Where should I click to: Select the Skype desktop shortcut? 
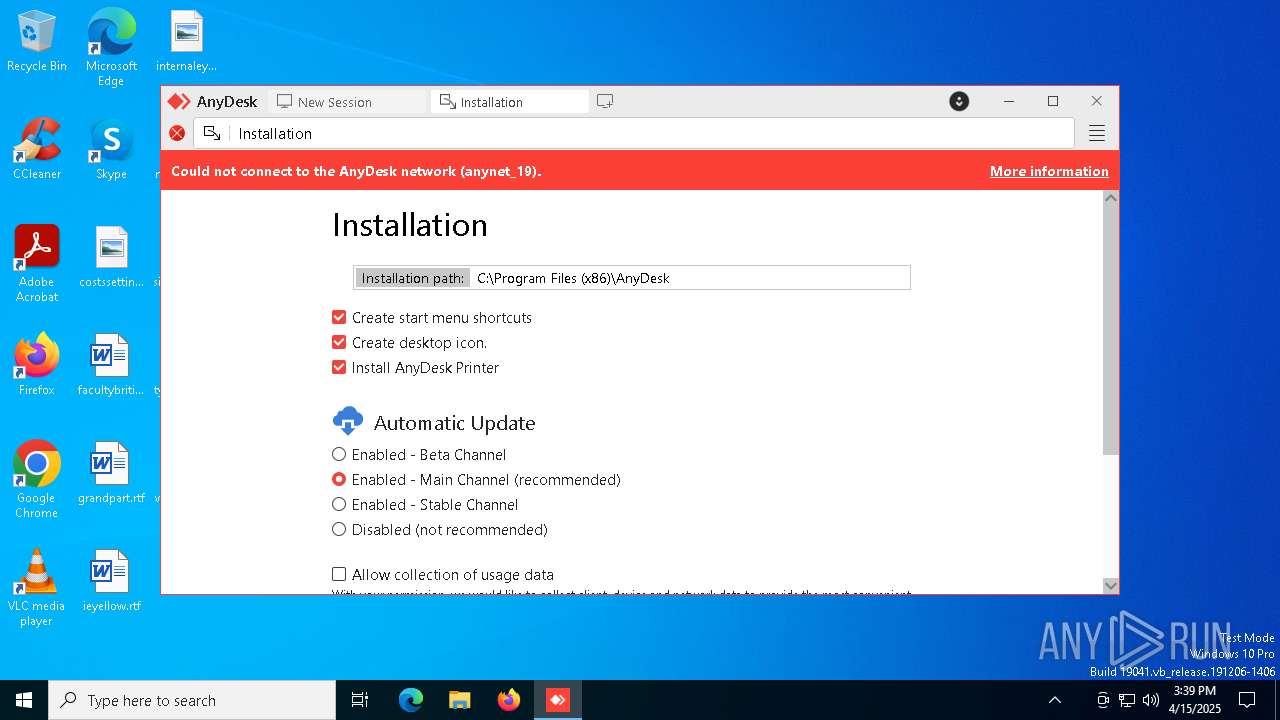[111, 149]
